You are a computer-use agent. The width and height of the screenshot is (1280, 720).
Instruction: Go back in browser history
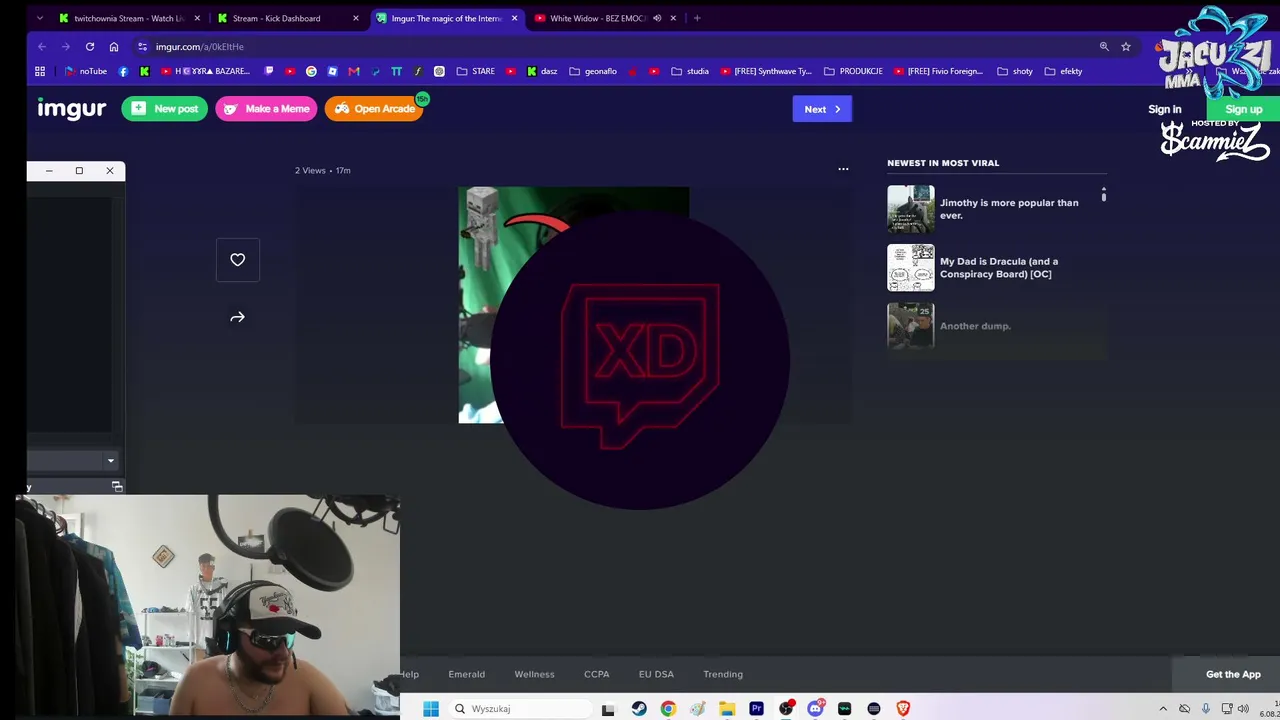click(x=42, y=47)
